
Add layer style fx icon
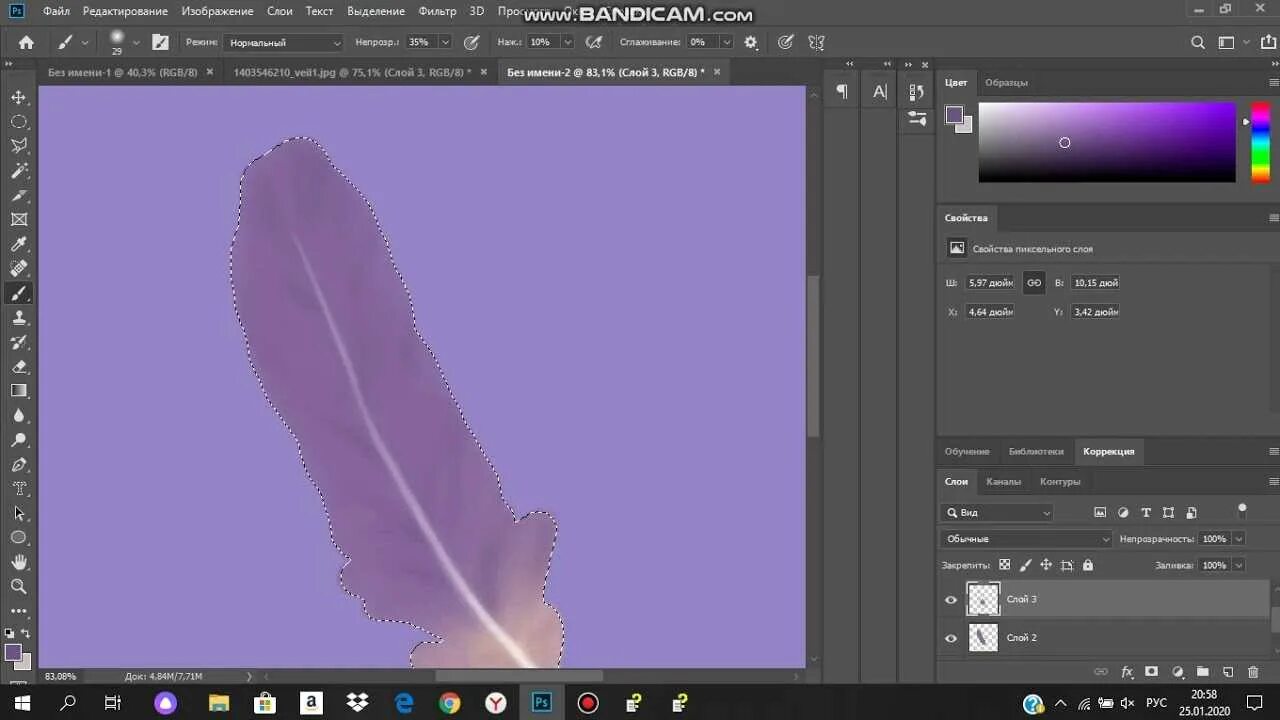(1127, 672)
